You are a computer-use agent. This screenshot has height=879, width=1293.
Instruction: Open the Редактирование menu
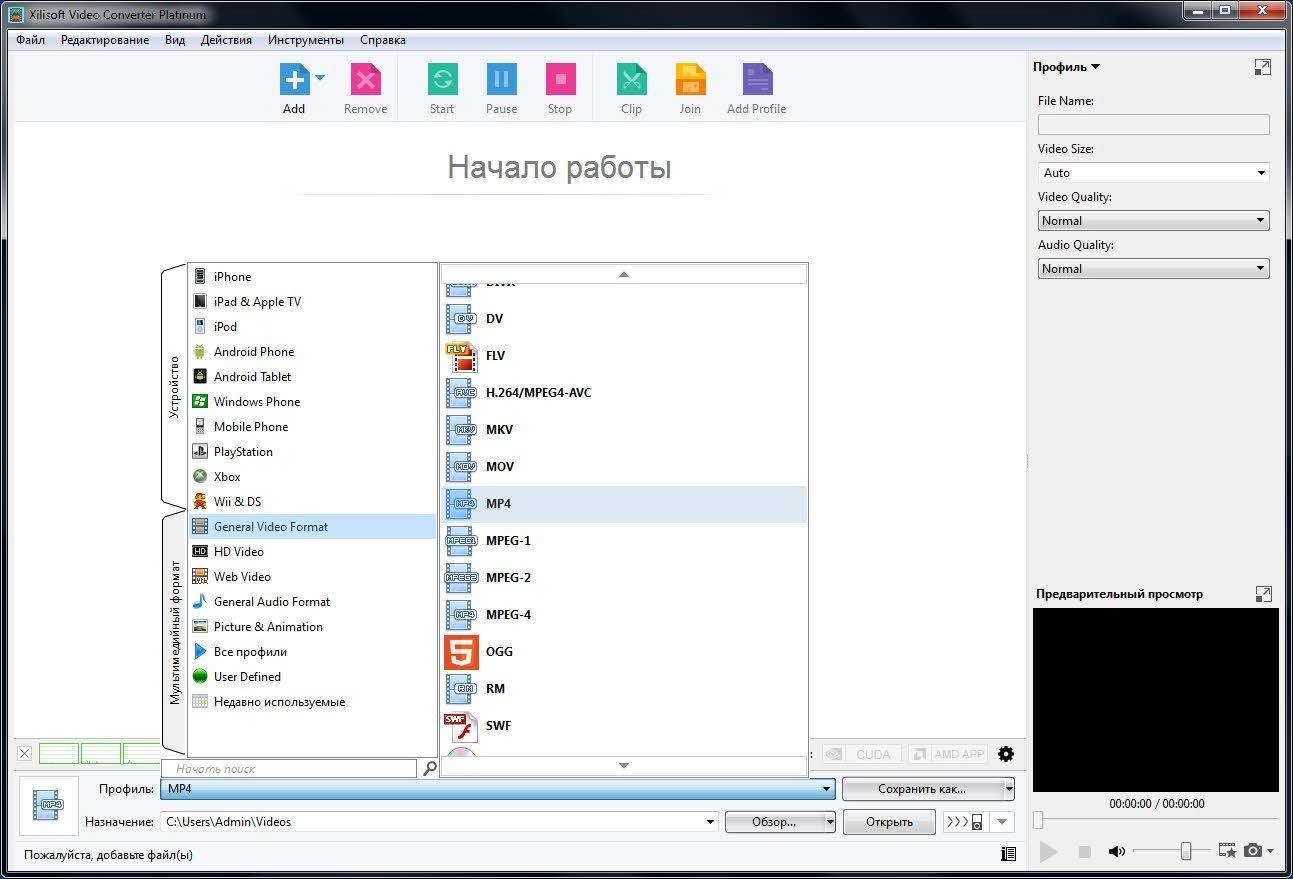(105, 40)
